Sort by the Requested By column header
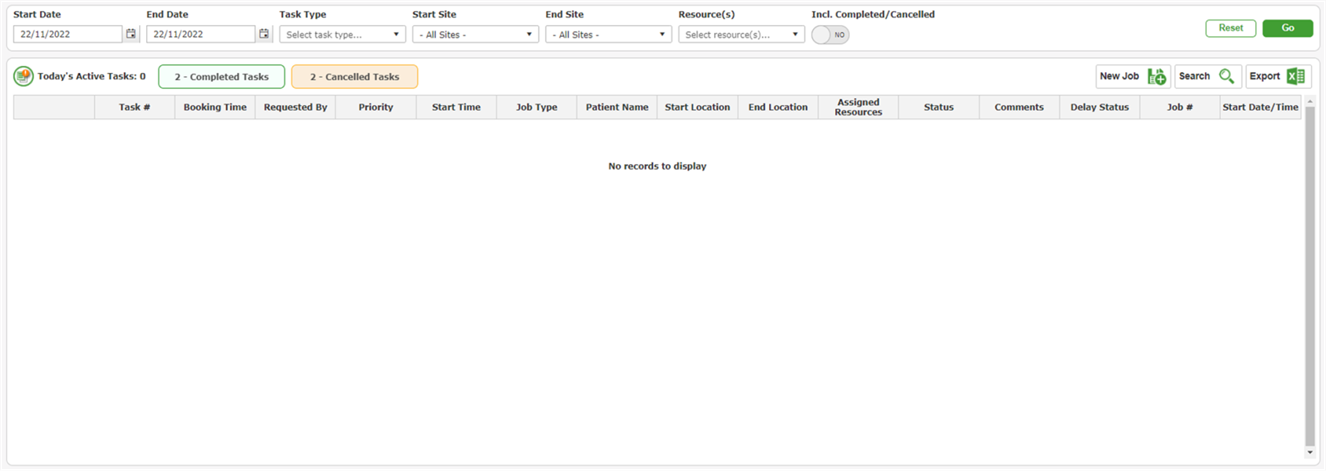This screenshot has height=471, width=1326. 295,107
